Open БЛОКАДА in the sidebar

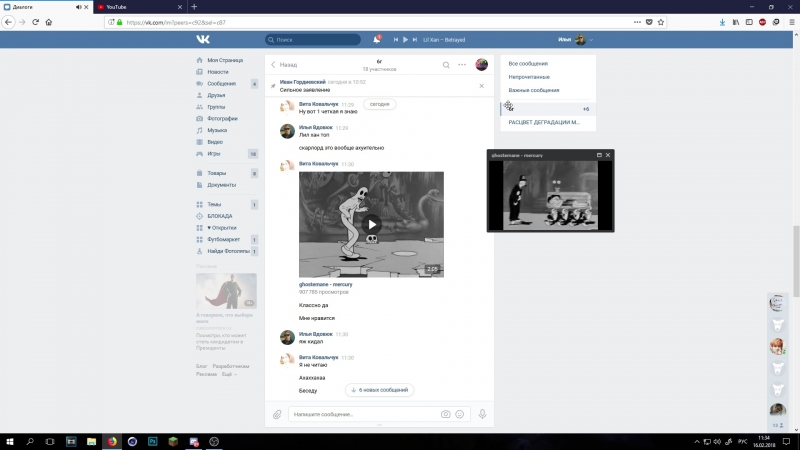220,216
